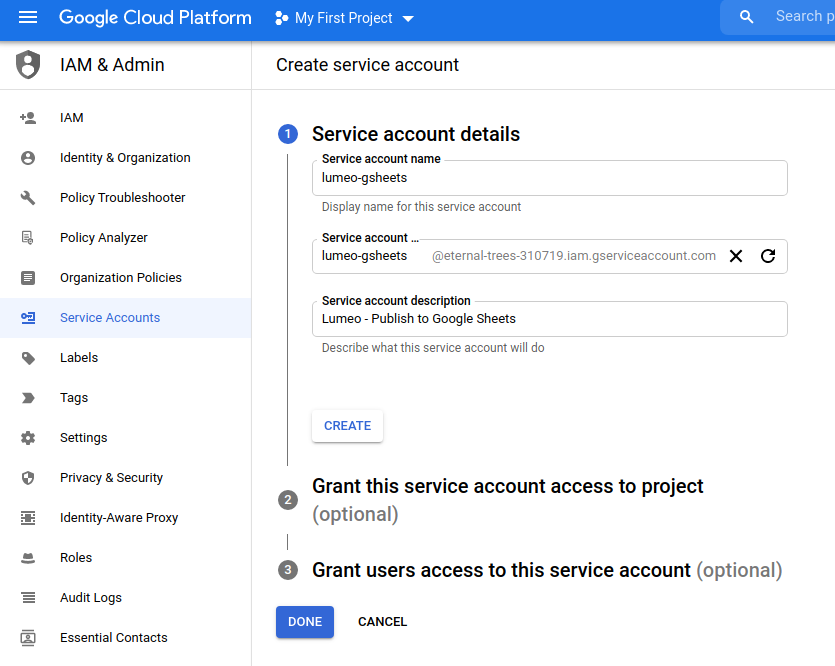This screenshot has width=835, height=666.
Task: Open the hamburger navigation menu
Action: coord(28,18)
